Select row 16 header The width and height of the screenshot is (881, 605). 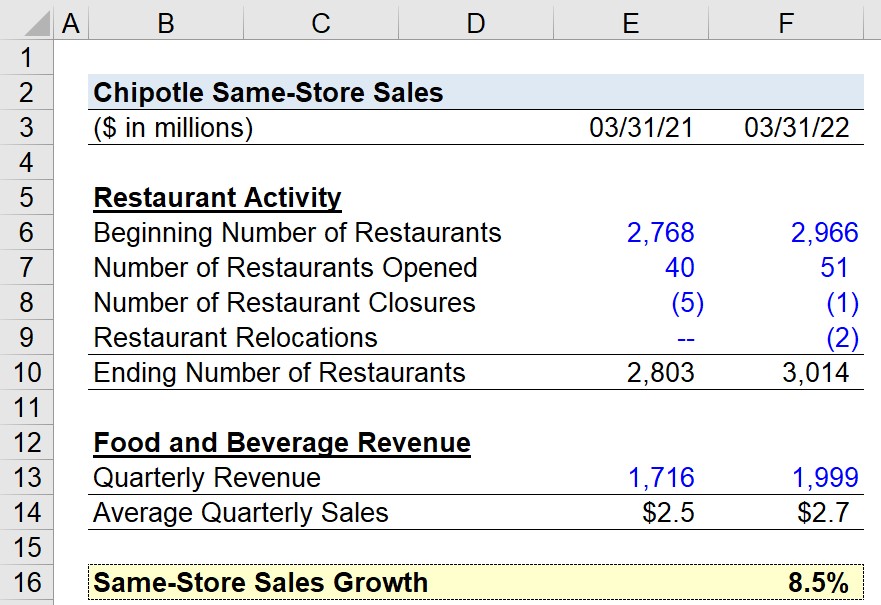[x=26, y=582]
